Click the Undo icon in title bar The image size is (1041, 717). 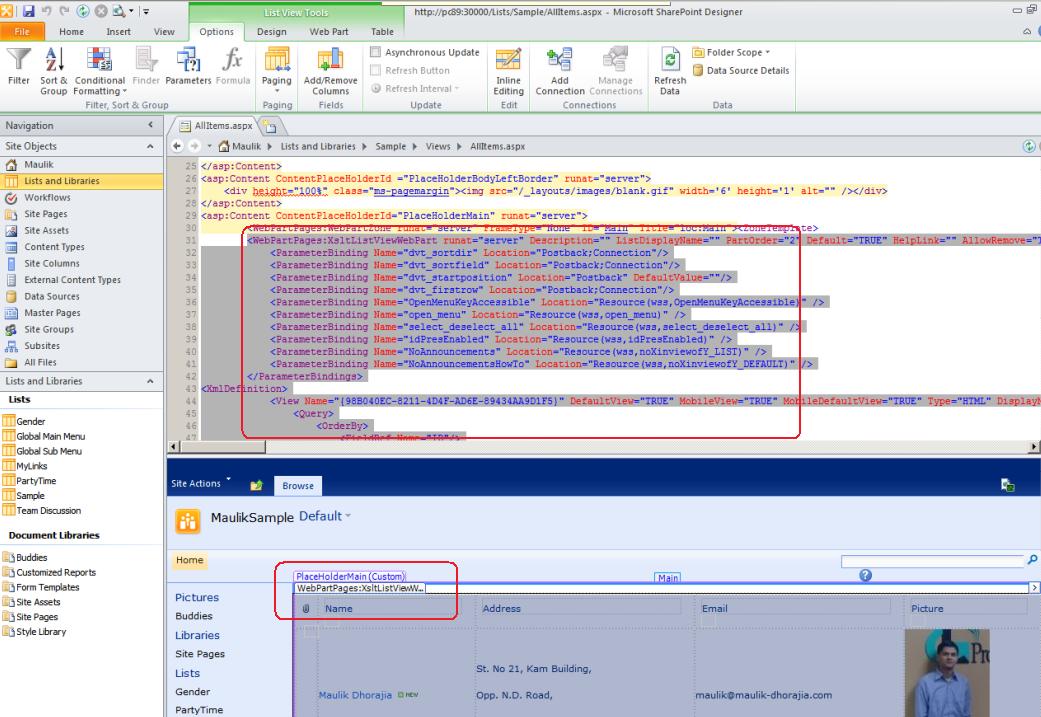(x=46, y=11)
